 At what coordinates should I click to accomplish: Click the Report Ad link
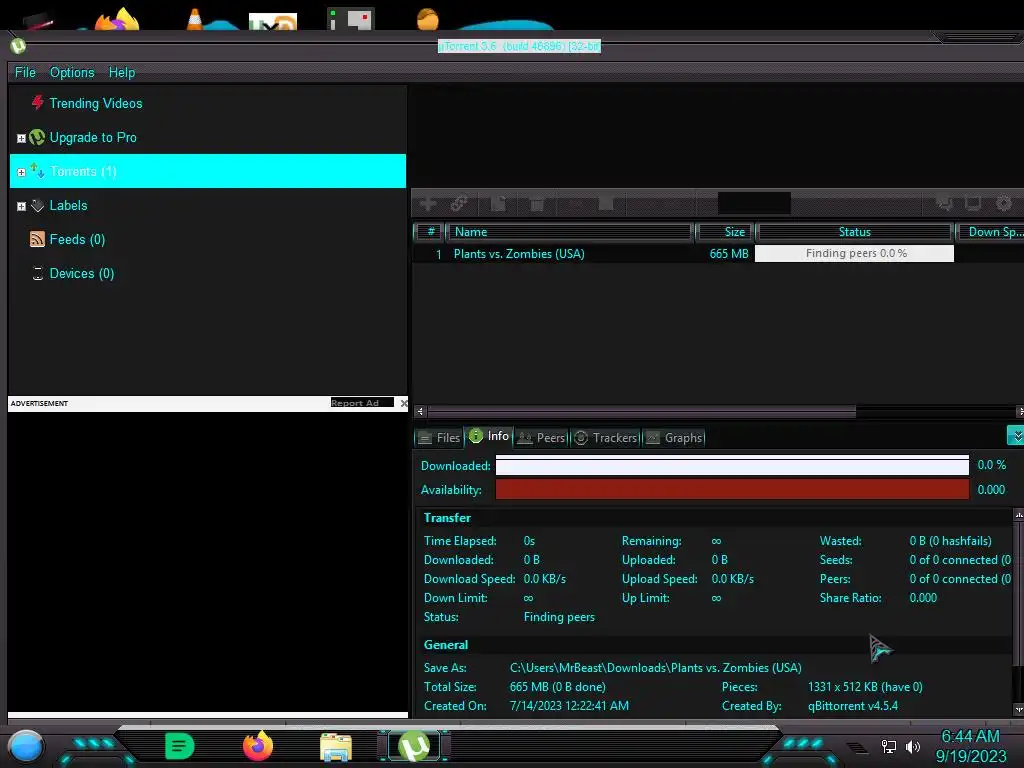tap(362, 403)
